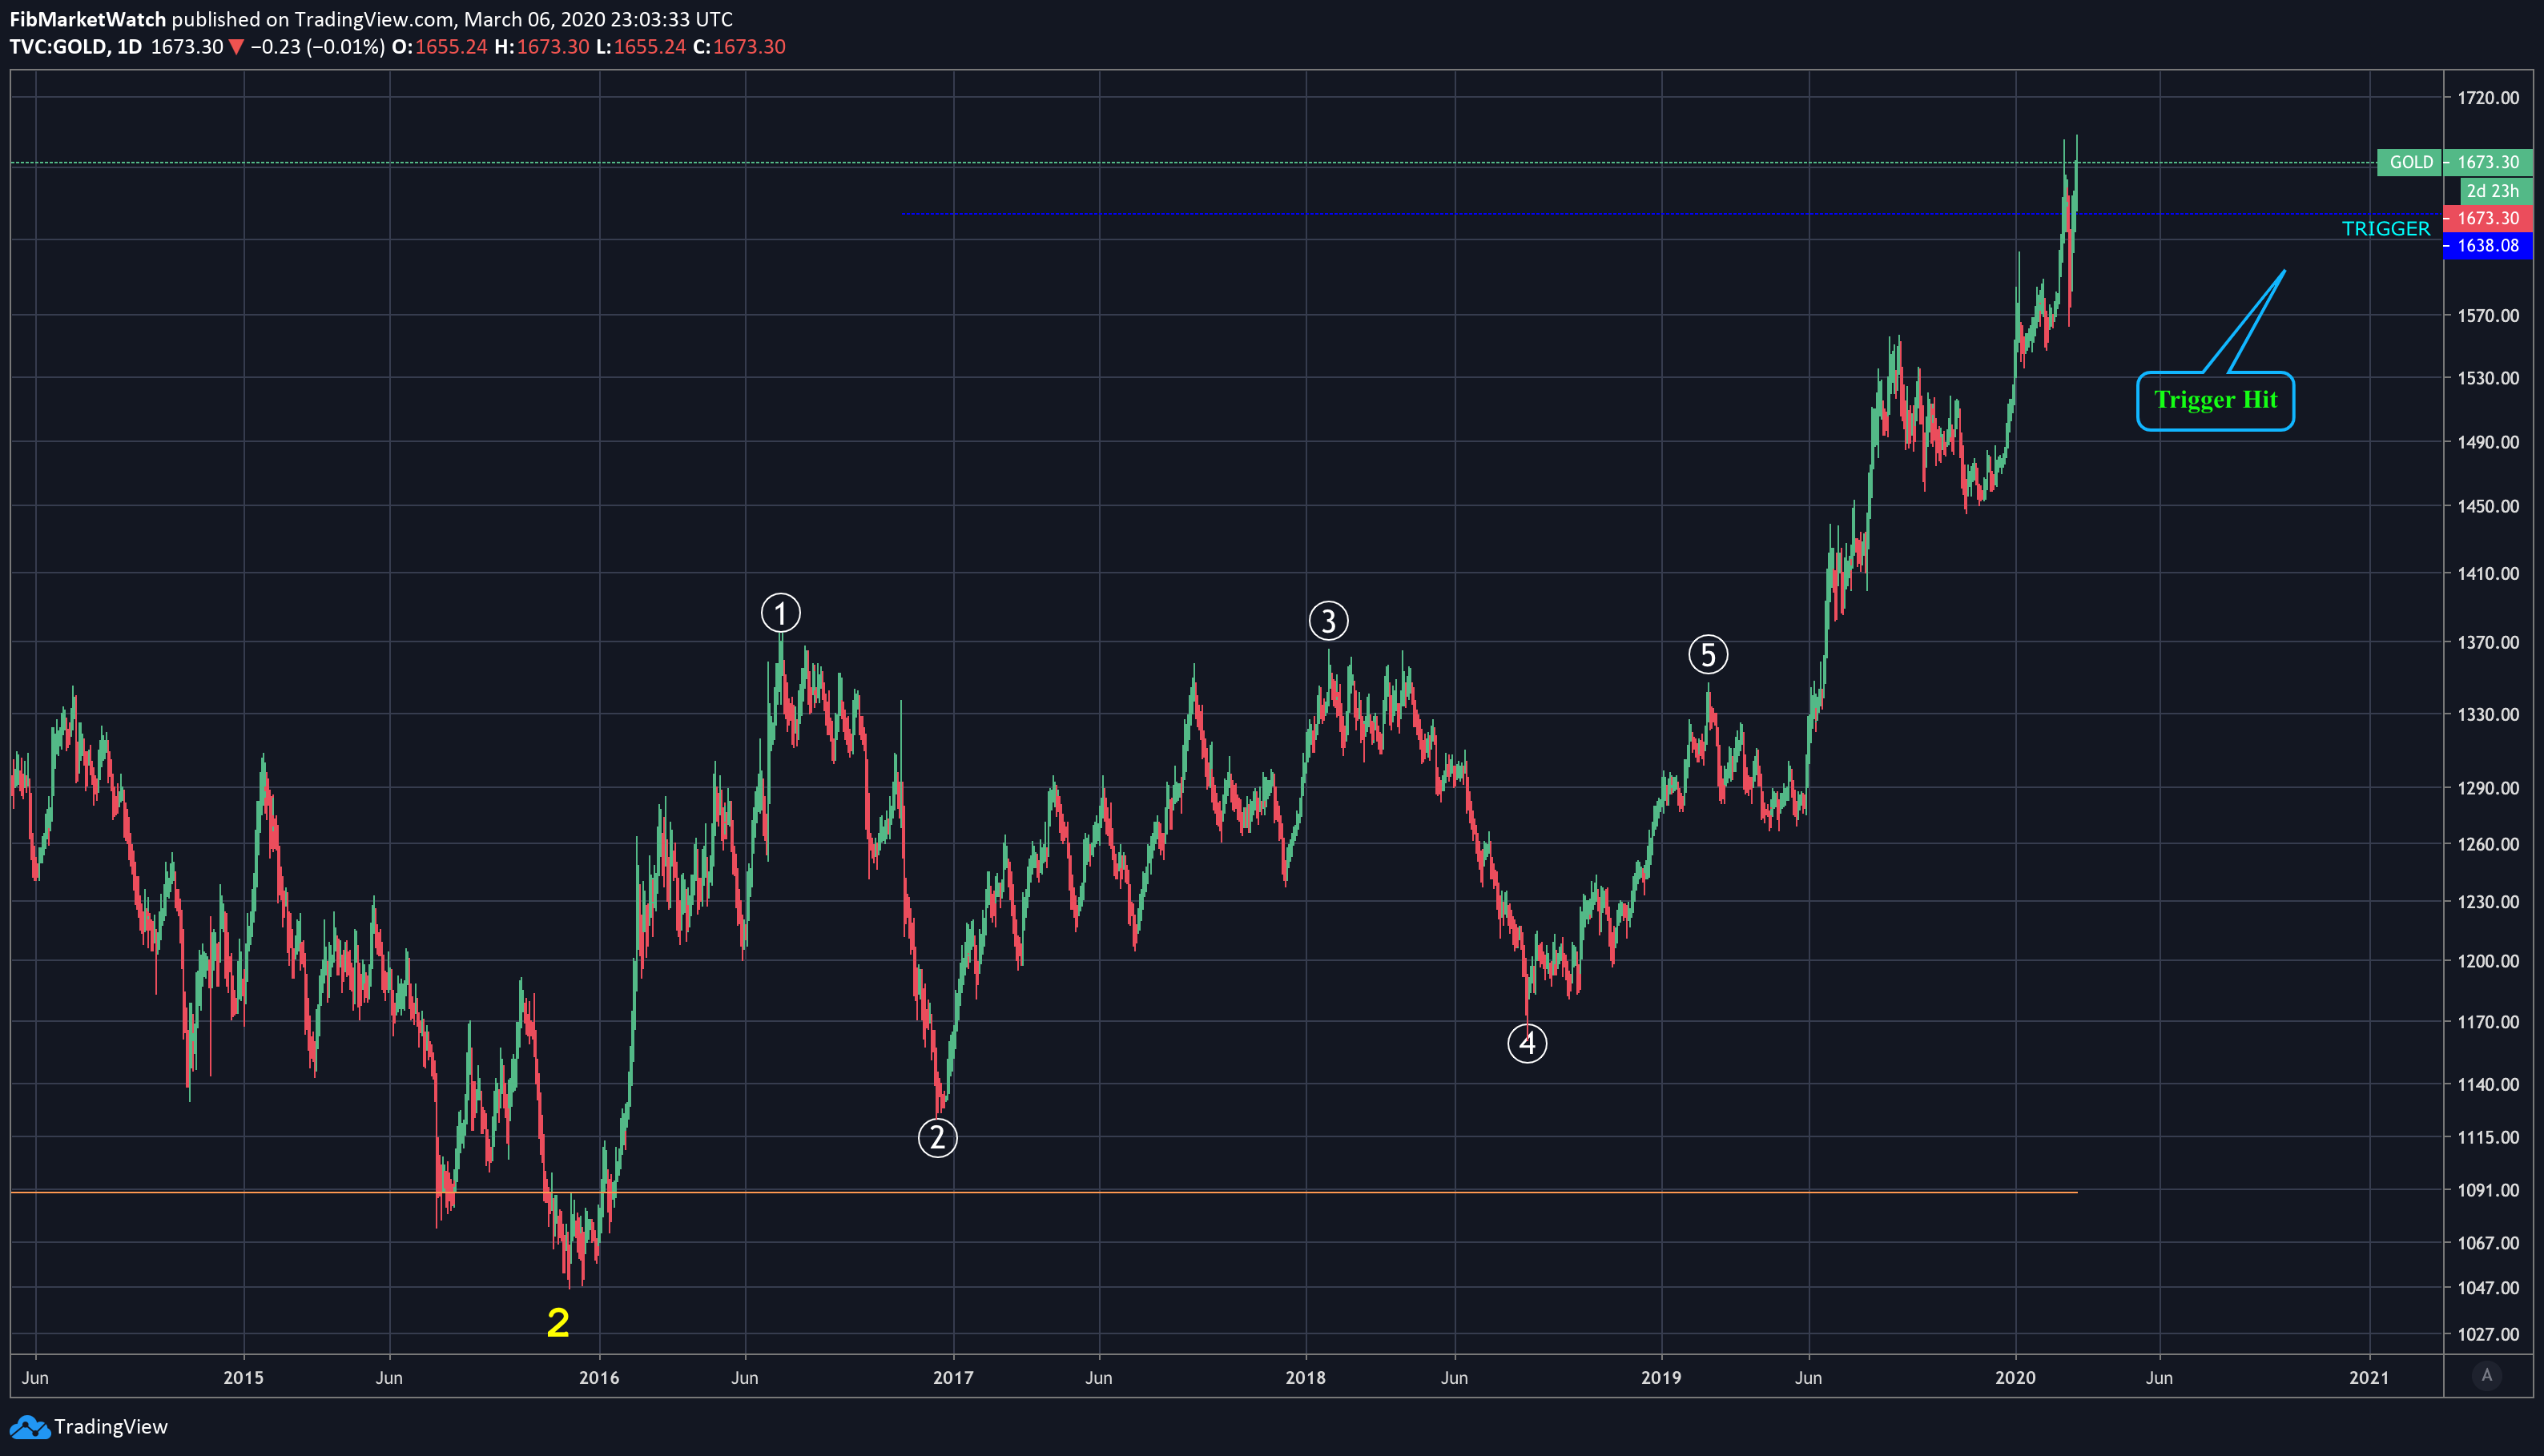Screen dimensions: 2544x1456
Task: Click the green GOLD symbol tag
Action: click(x=2410, y=162)
